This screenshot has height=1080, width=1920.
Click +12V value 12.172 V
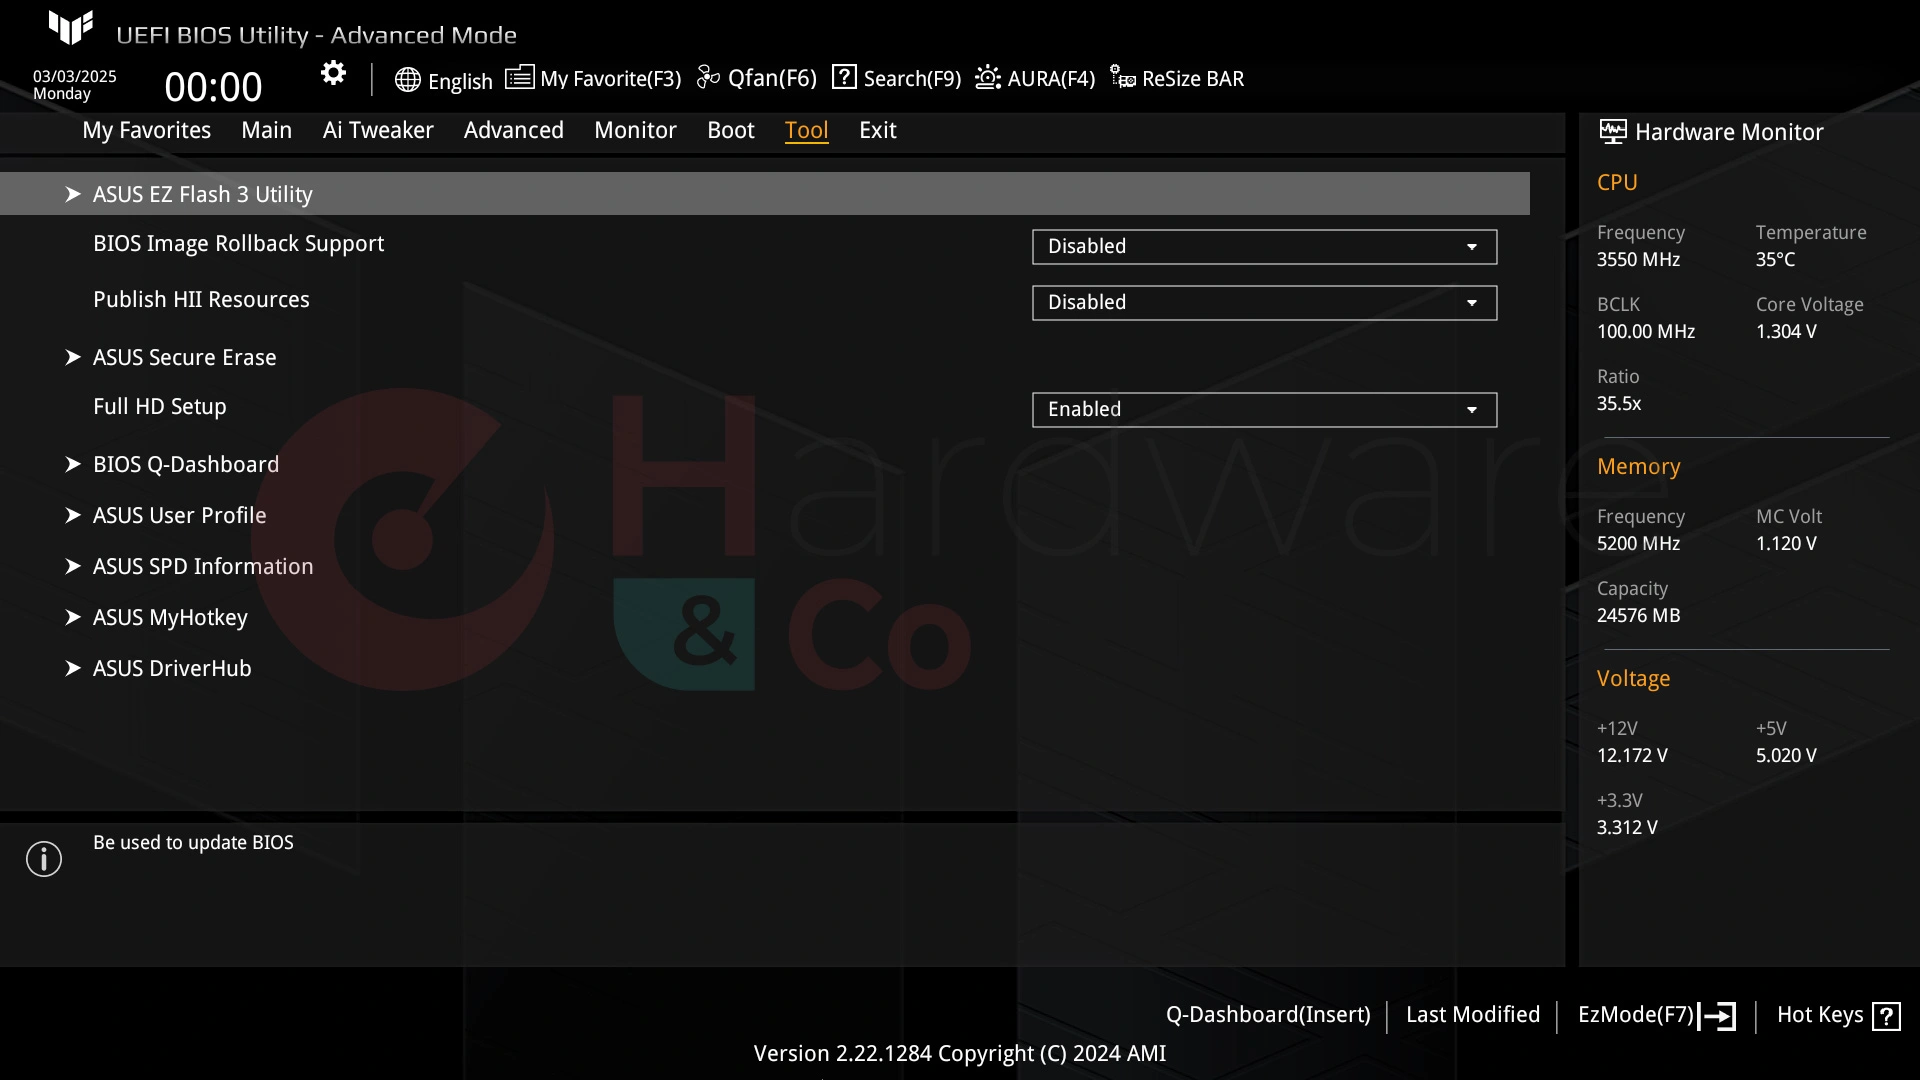pos(1632,756)
